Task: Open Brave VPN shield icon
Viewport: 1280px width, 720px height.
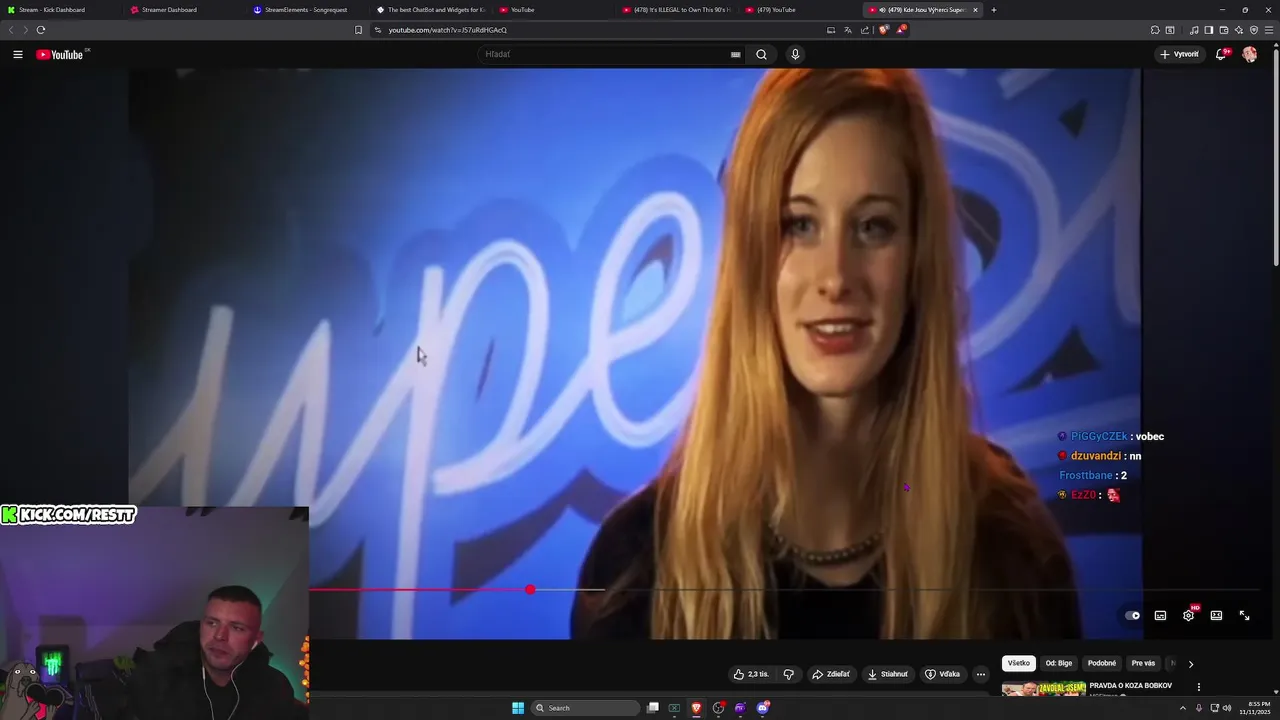Action: coord(1254,30)
